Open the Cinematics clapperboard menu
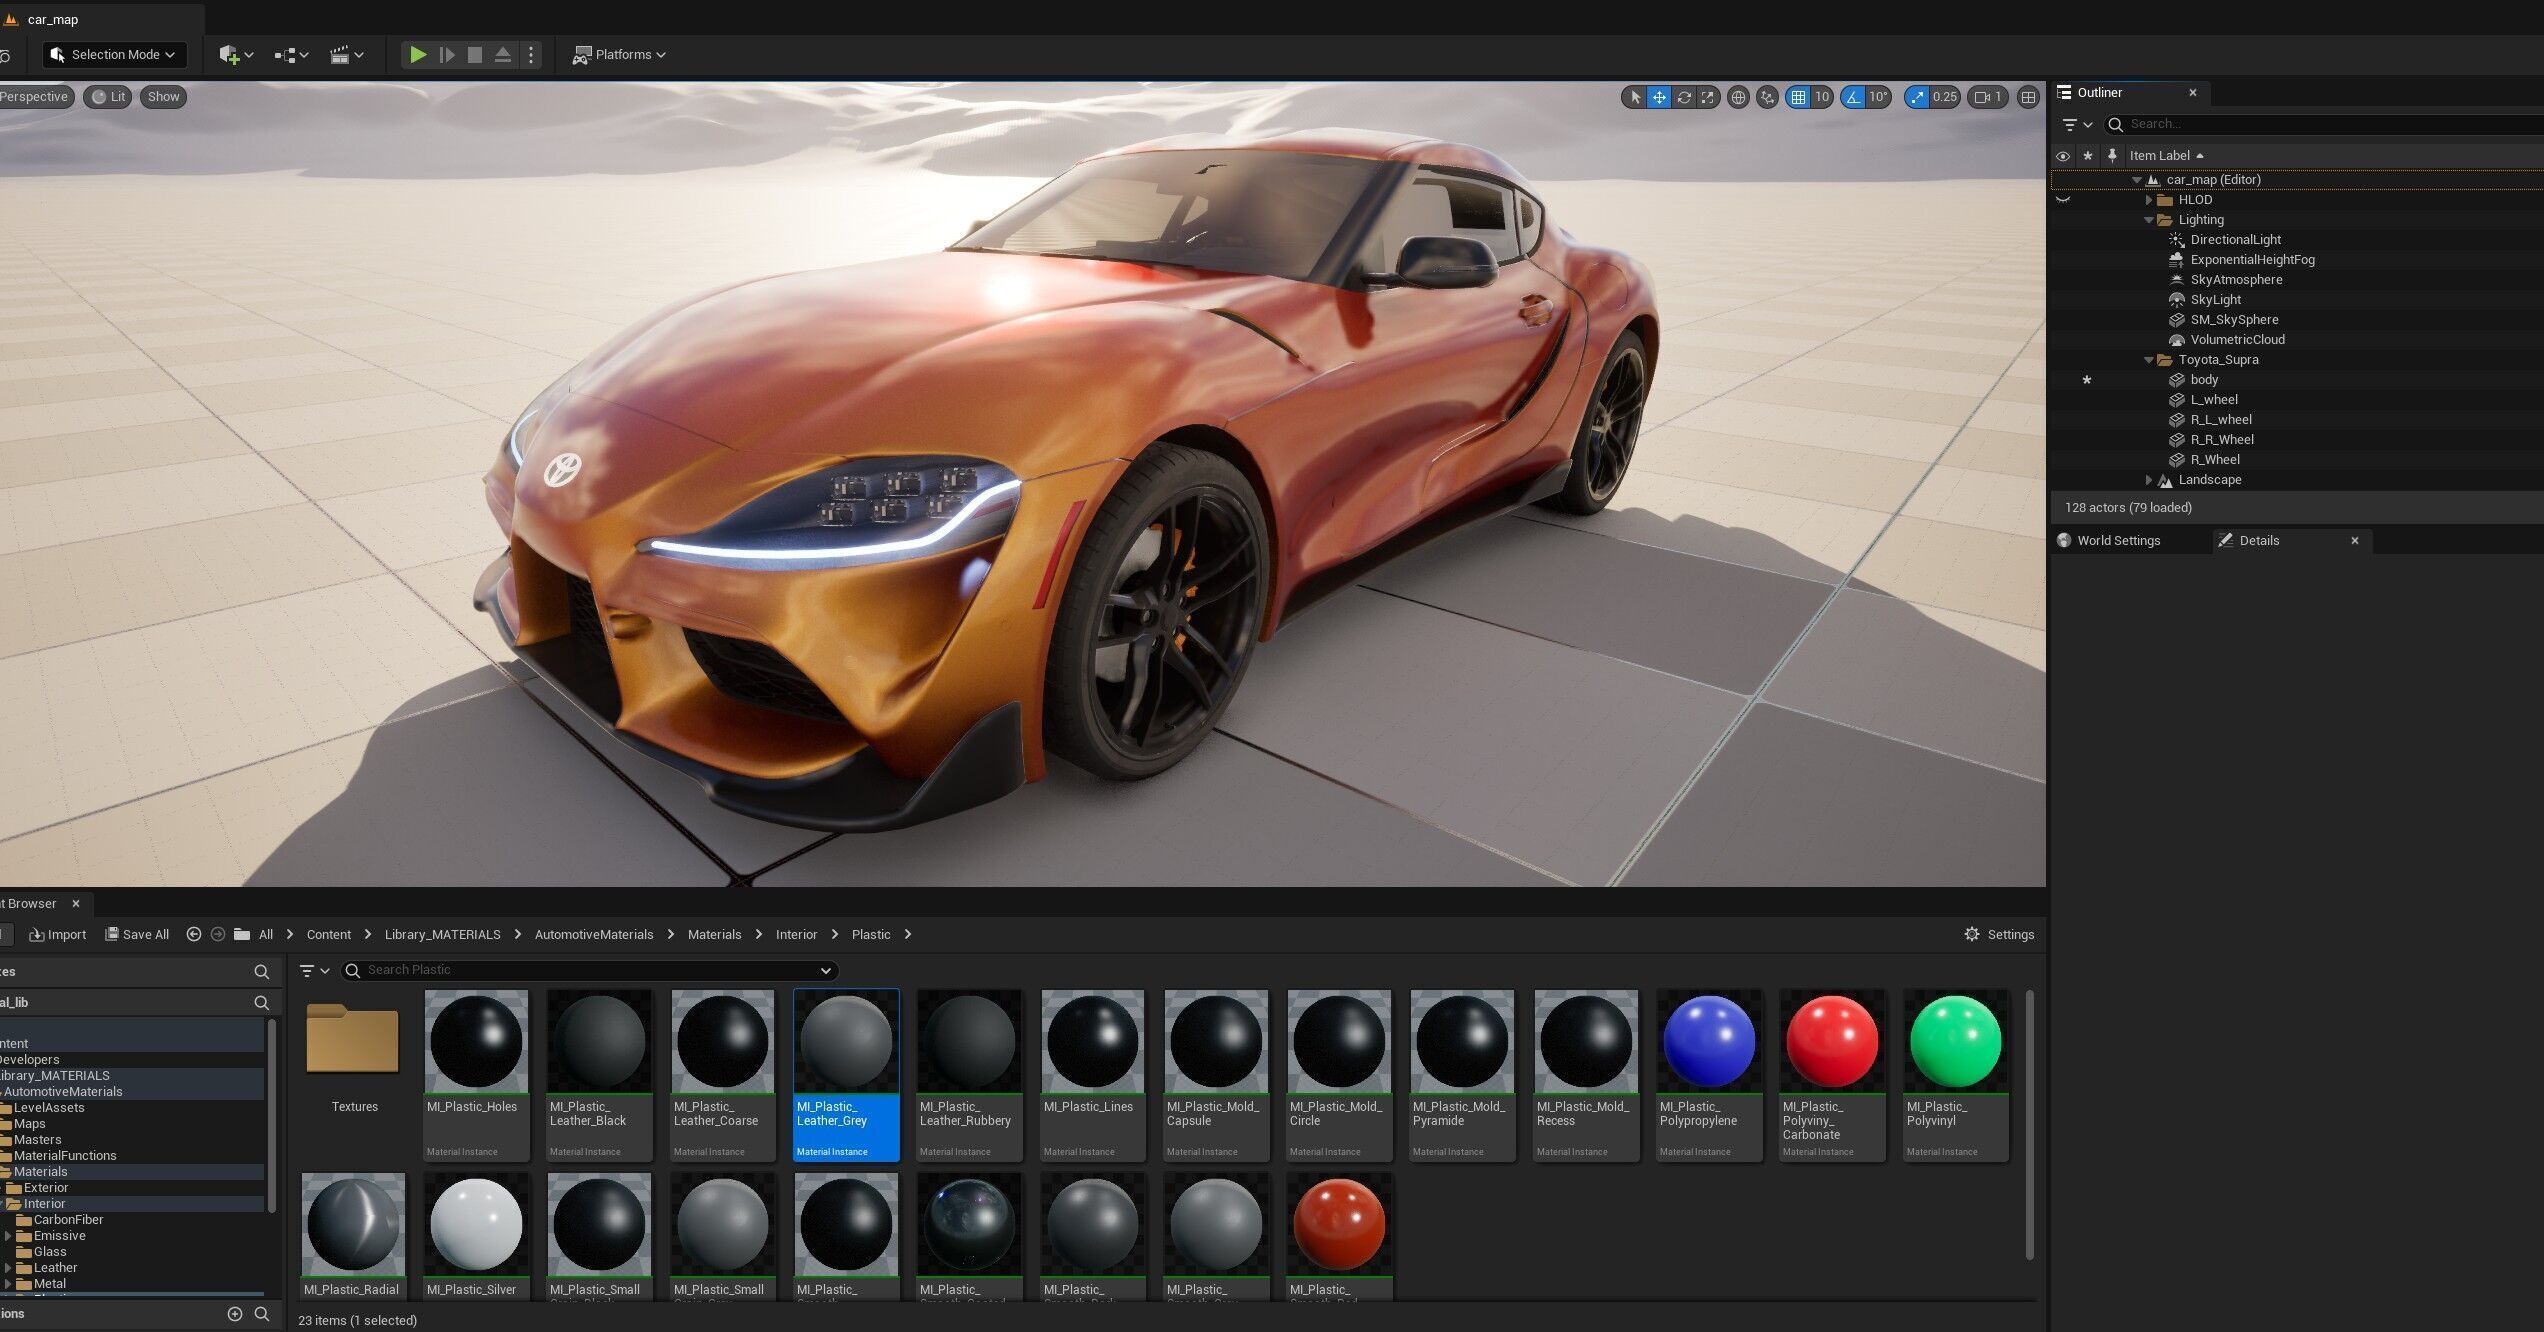2544x1332 pixels. tap(346, 55)
